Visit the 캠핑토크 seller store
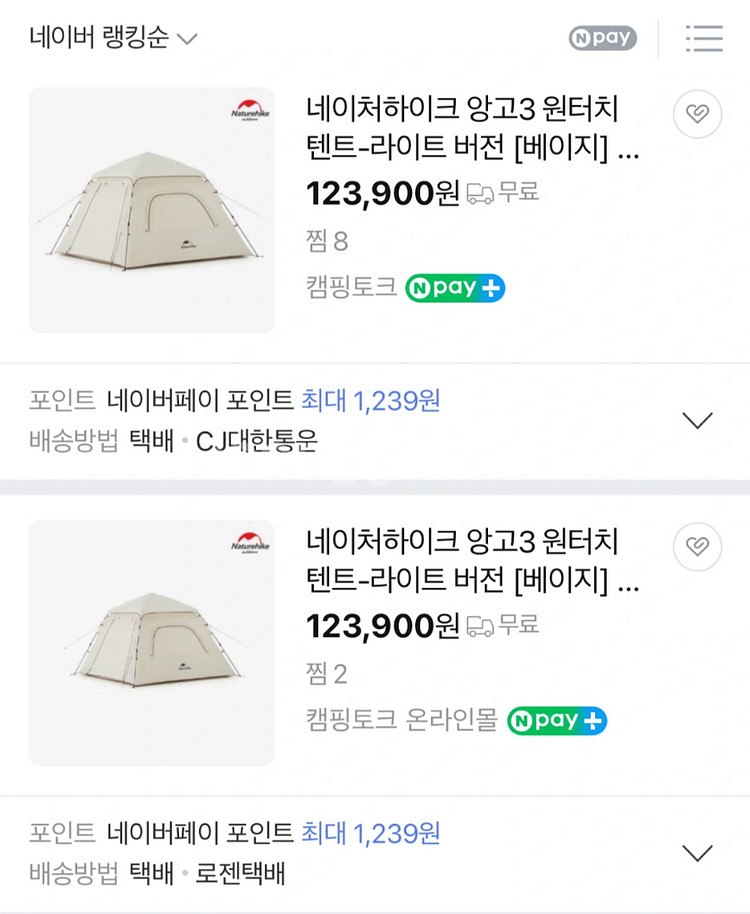This screenshot has height=914, width=750. 351,288
